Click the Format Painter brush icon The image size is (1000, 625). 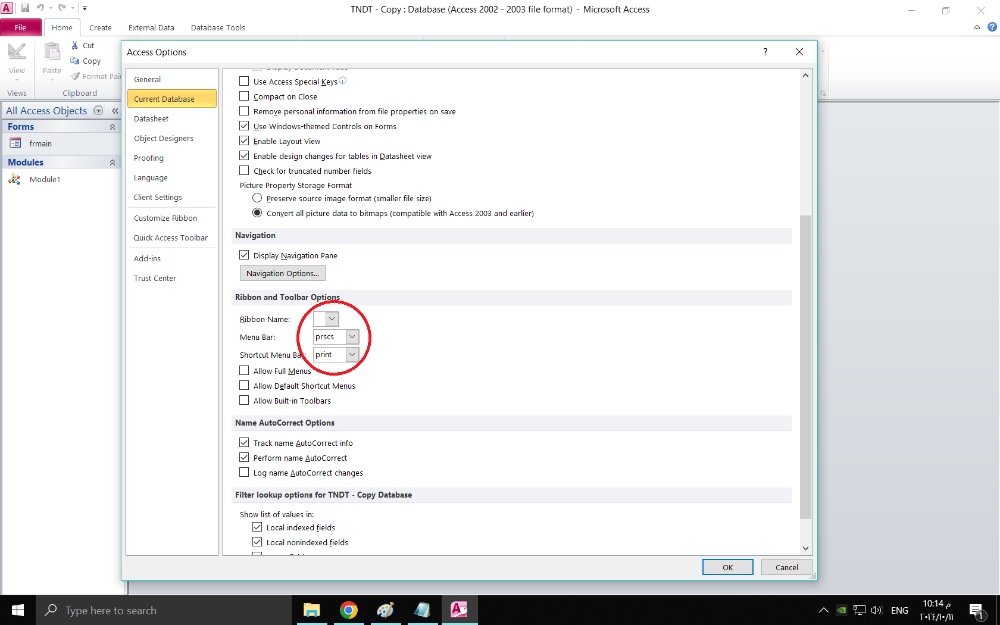click(75, 77)
